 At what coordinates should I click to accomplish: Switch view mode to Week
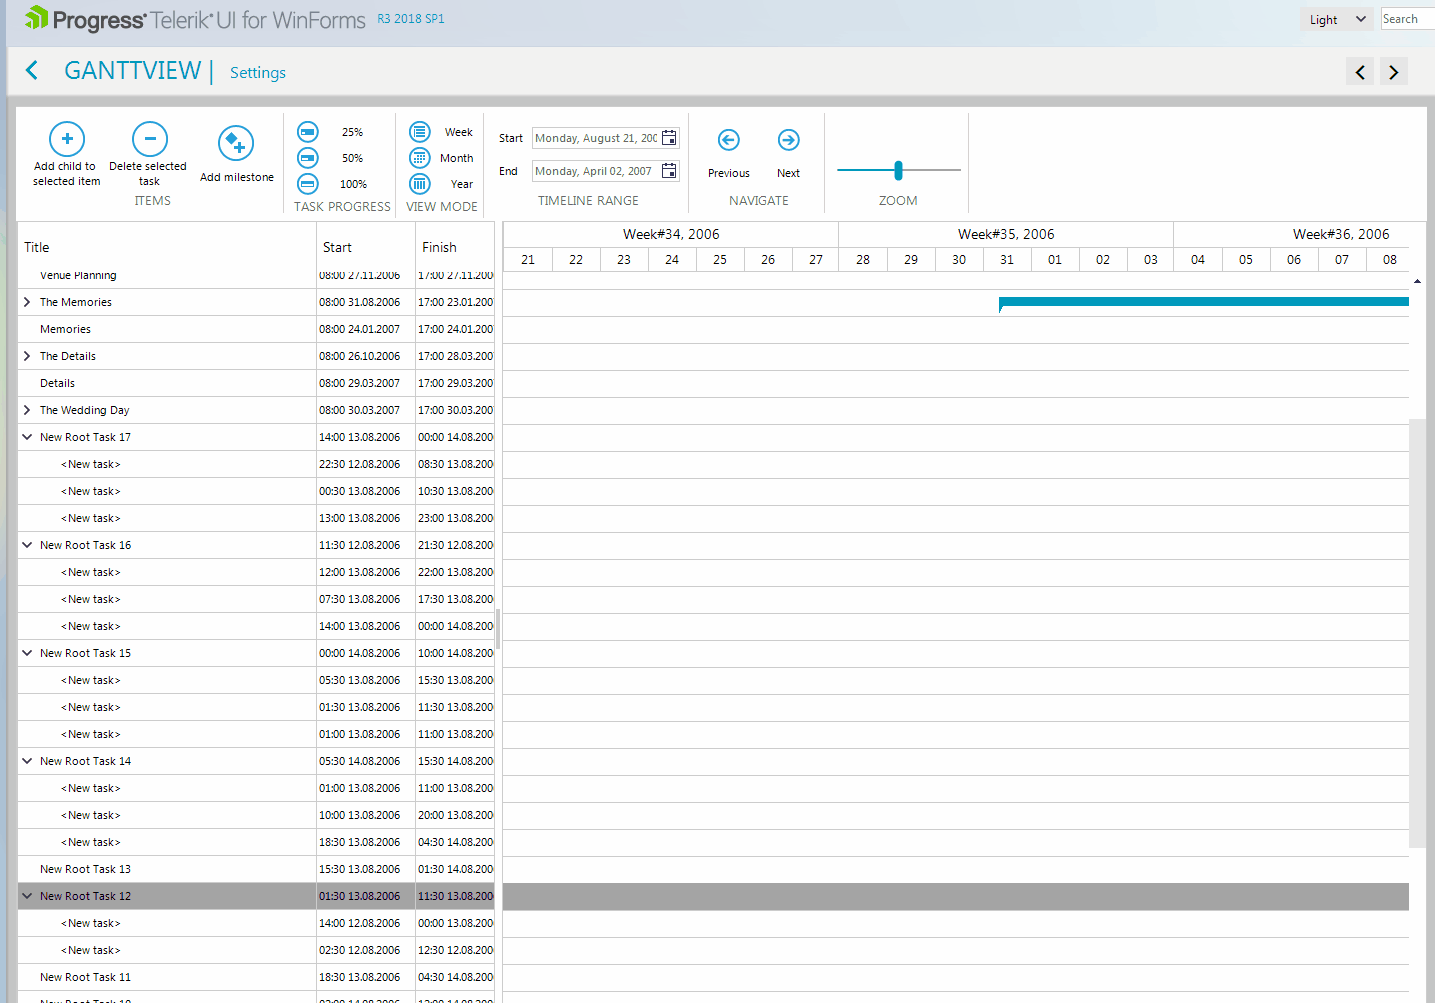coord(420,132)
